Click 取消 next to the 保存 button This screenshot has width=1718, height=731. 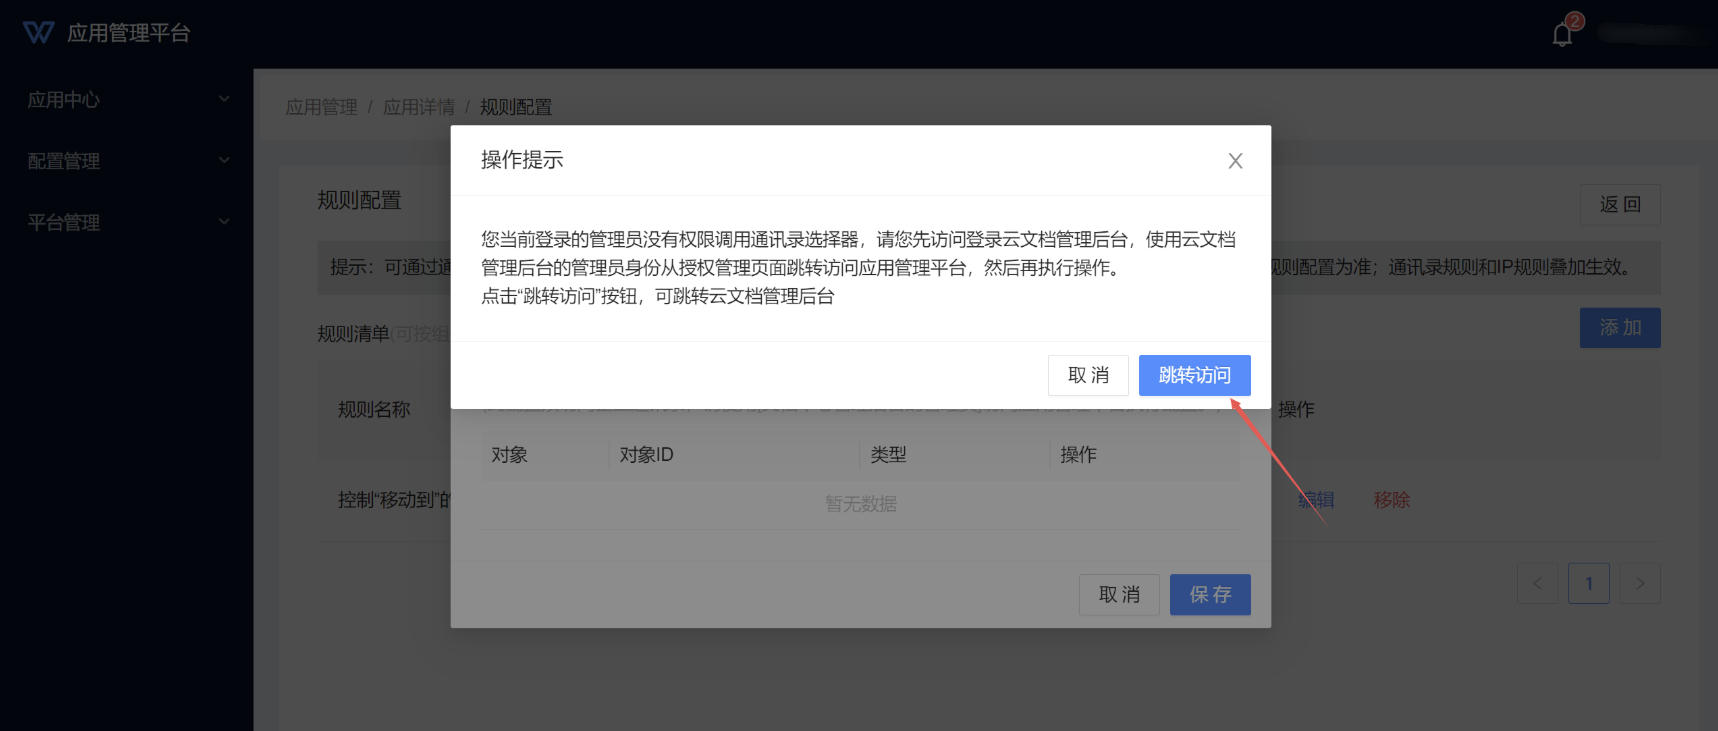point(1119,595)
